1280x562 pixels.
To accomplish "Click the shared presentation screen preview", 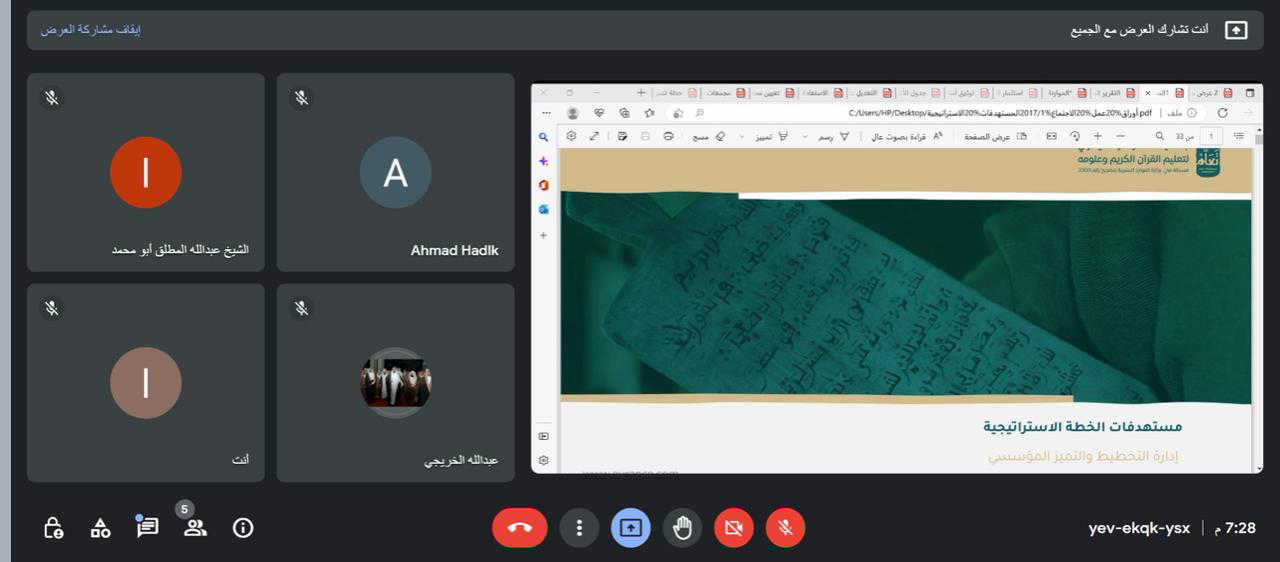I will 897,278.
